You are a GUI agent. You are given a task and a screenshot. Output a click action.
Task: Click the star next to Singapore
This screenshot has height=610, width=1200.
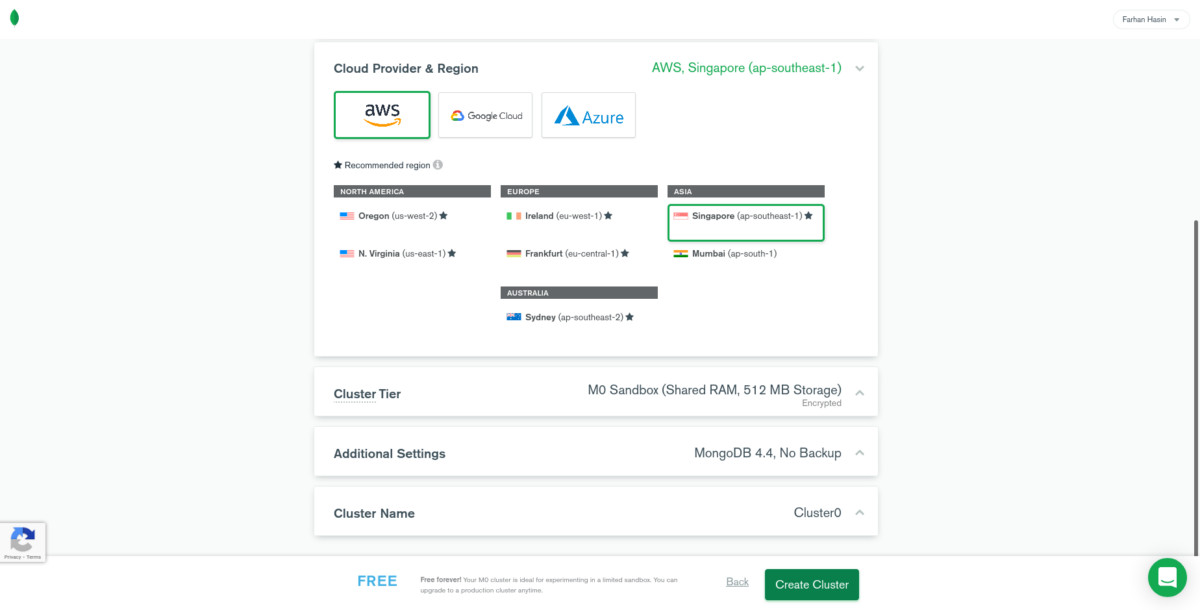tap(808, 215)
